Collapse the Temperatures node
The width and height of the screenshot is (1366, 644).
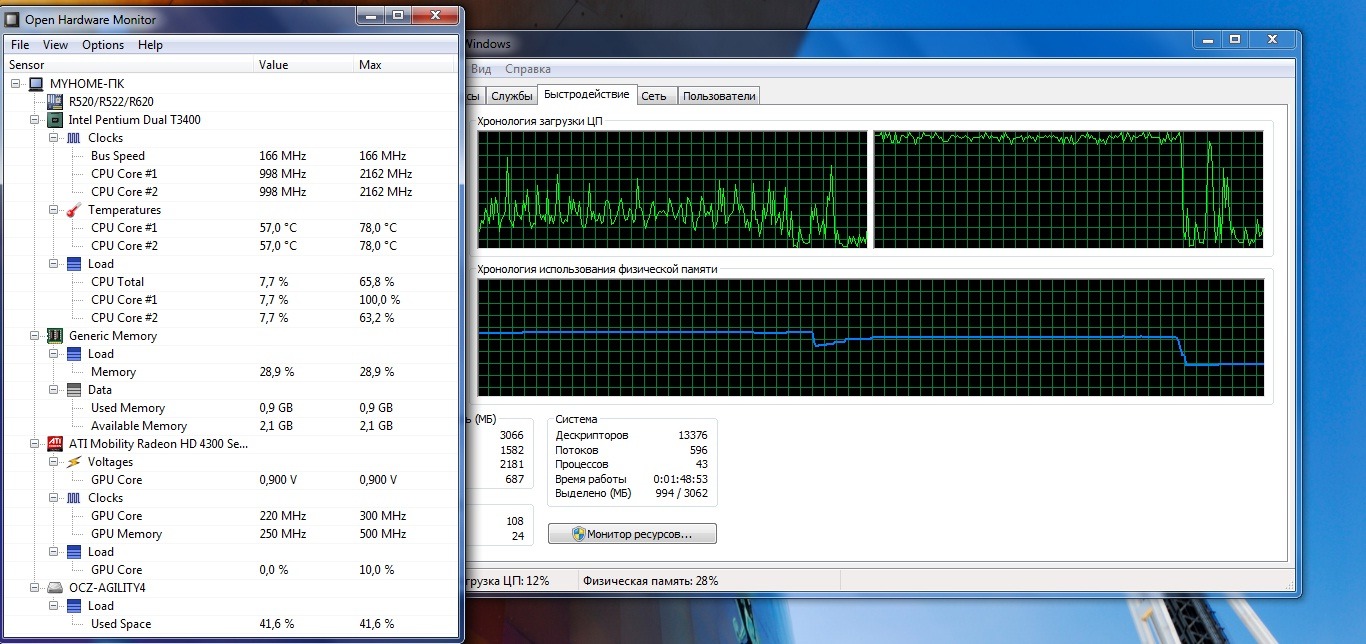point(54,210)
